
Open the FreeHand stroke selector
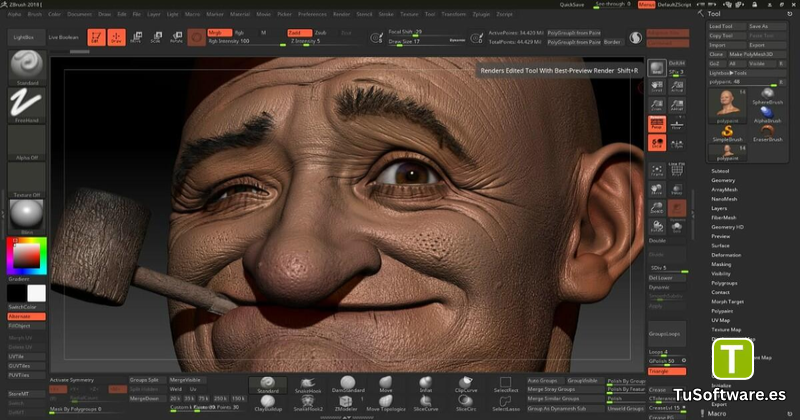[27, 105]
